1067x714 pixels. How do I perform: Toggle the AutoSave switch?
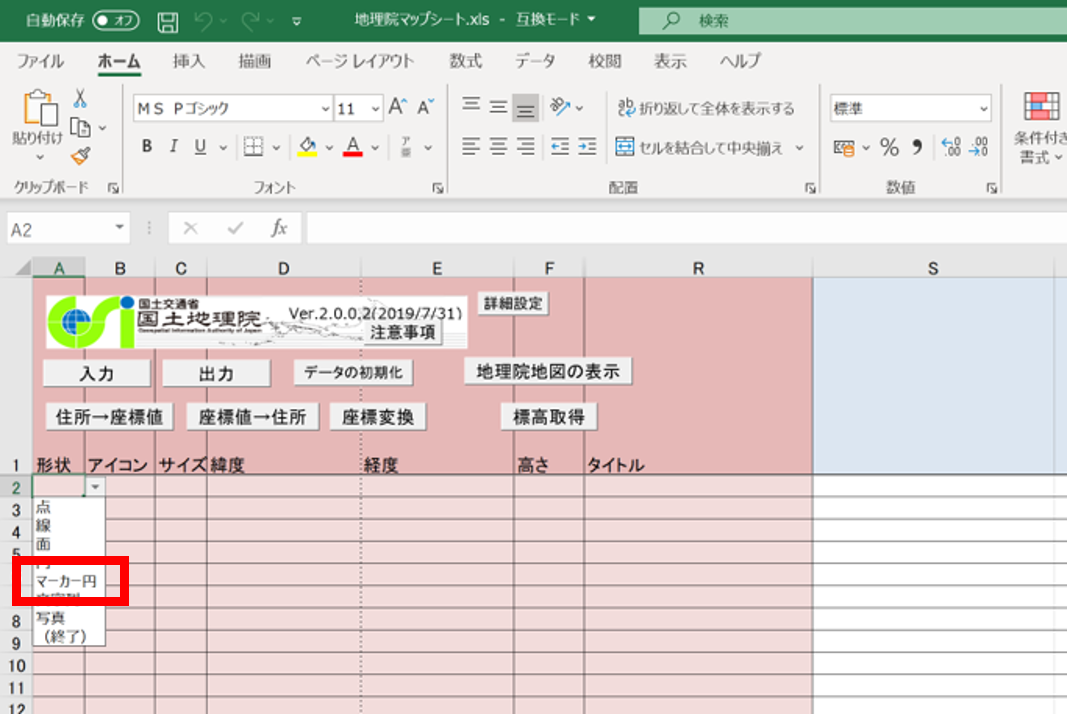click(x=115, y=20)
